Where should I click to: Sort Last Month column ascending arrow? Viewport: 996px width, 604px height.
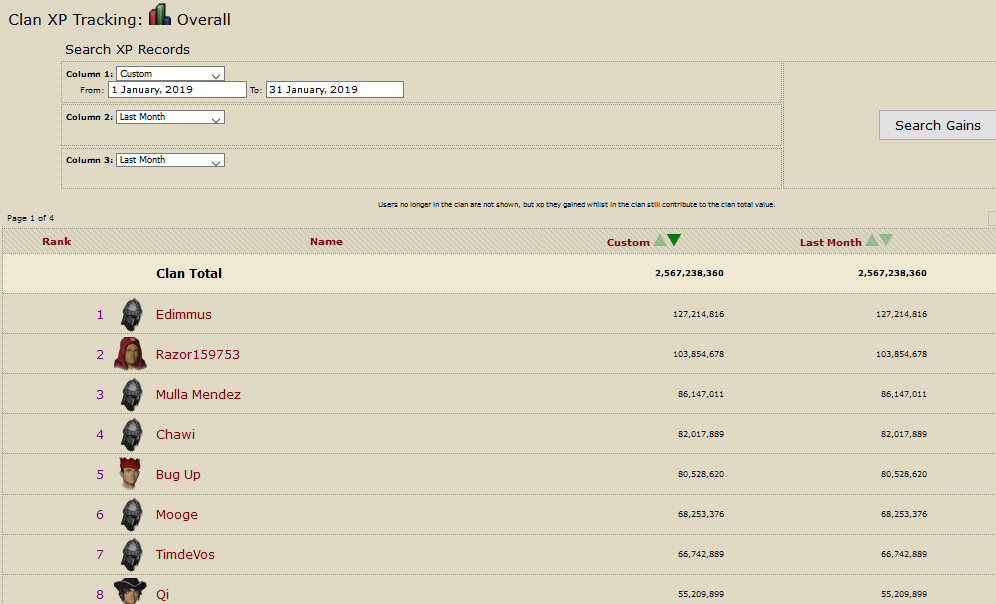tap(872, 241)
